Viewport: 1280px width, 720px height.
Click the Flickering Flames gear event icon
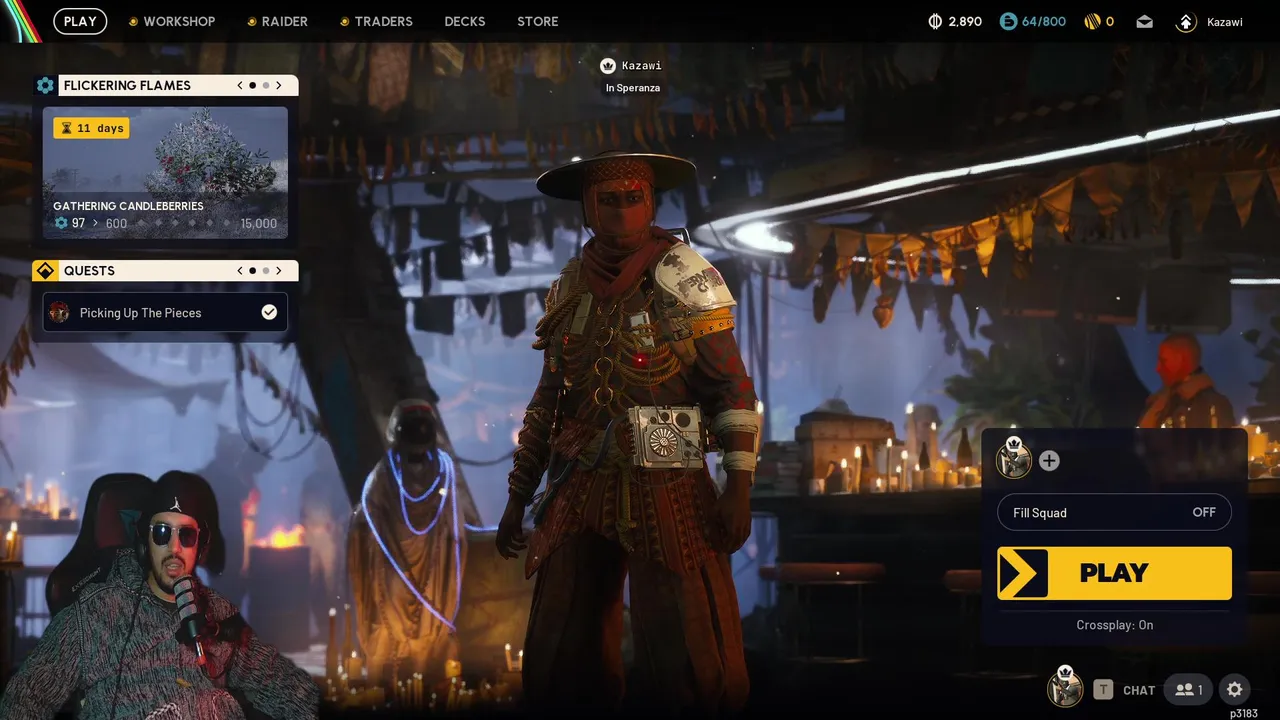pyautogui.click(x=45, y=85)
